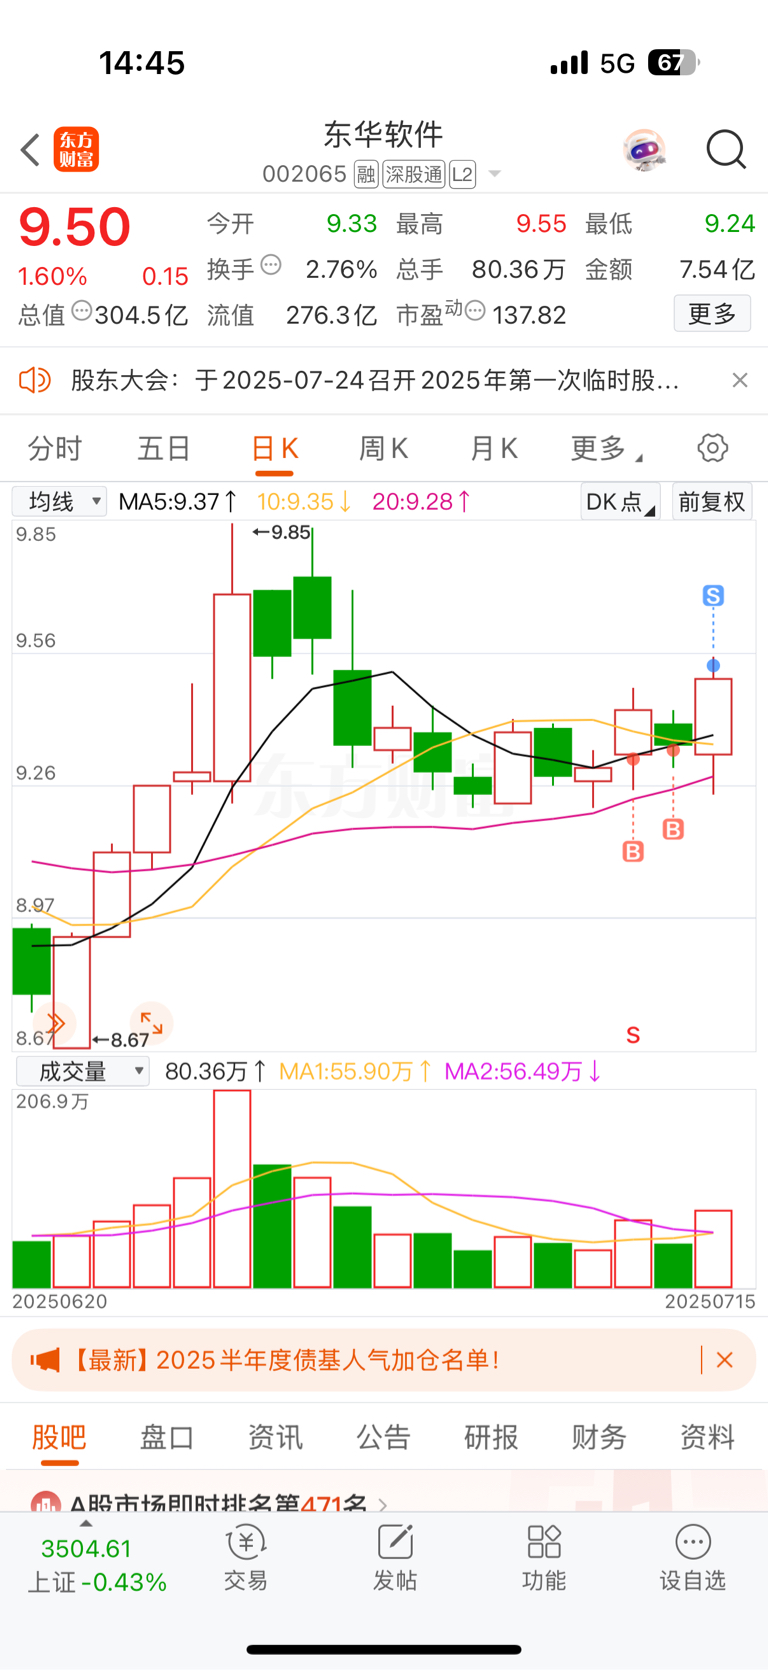Tap the announcement speaker icon
Screen dimensions: 768x1670
35,380
